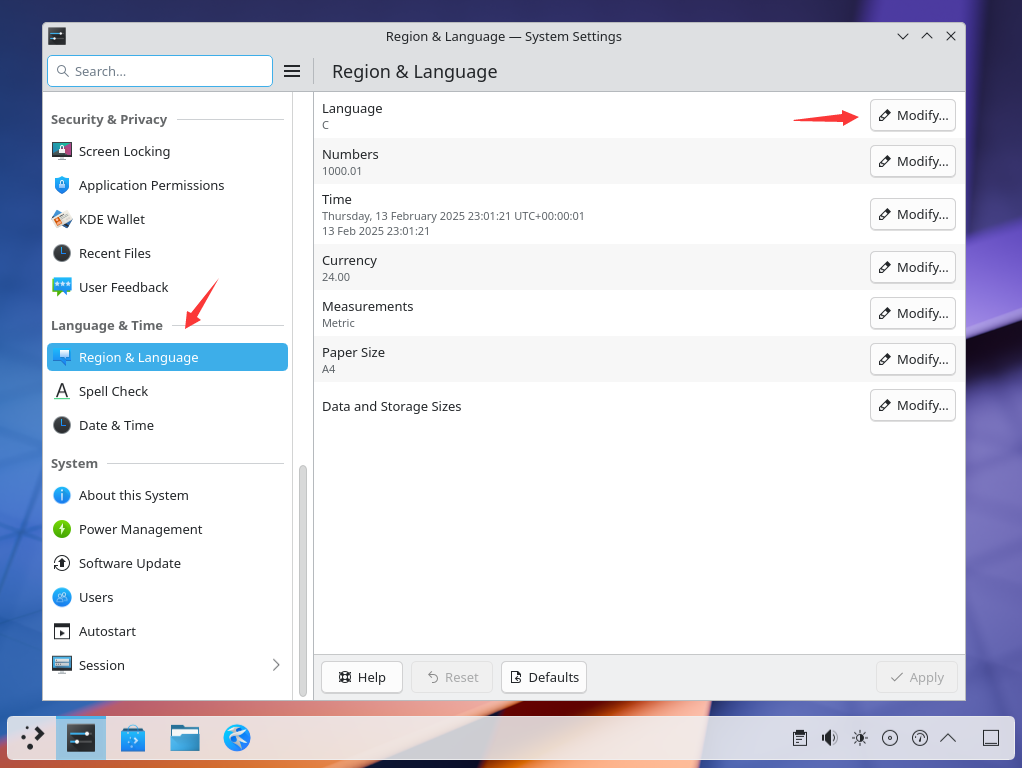
Task: Open Spell Check settings text
Action: pos(113,391)
